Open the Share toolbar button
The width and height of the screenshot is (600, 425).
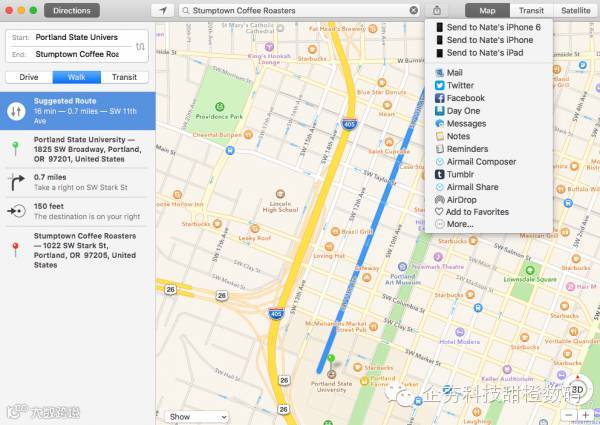(437, 10)
